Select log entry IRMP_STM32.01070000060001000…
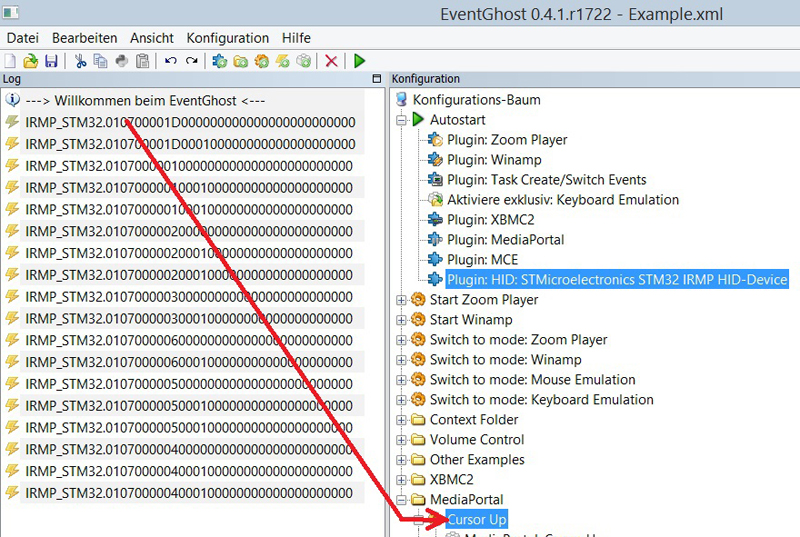 click(x=189, y=362)
